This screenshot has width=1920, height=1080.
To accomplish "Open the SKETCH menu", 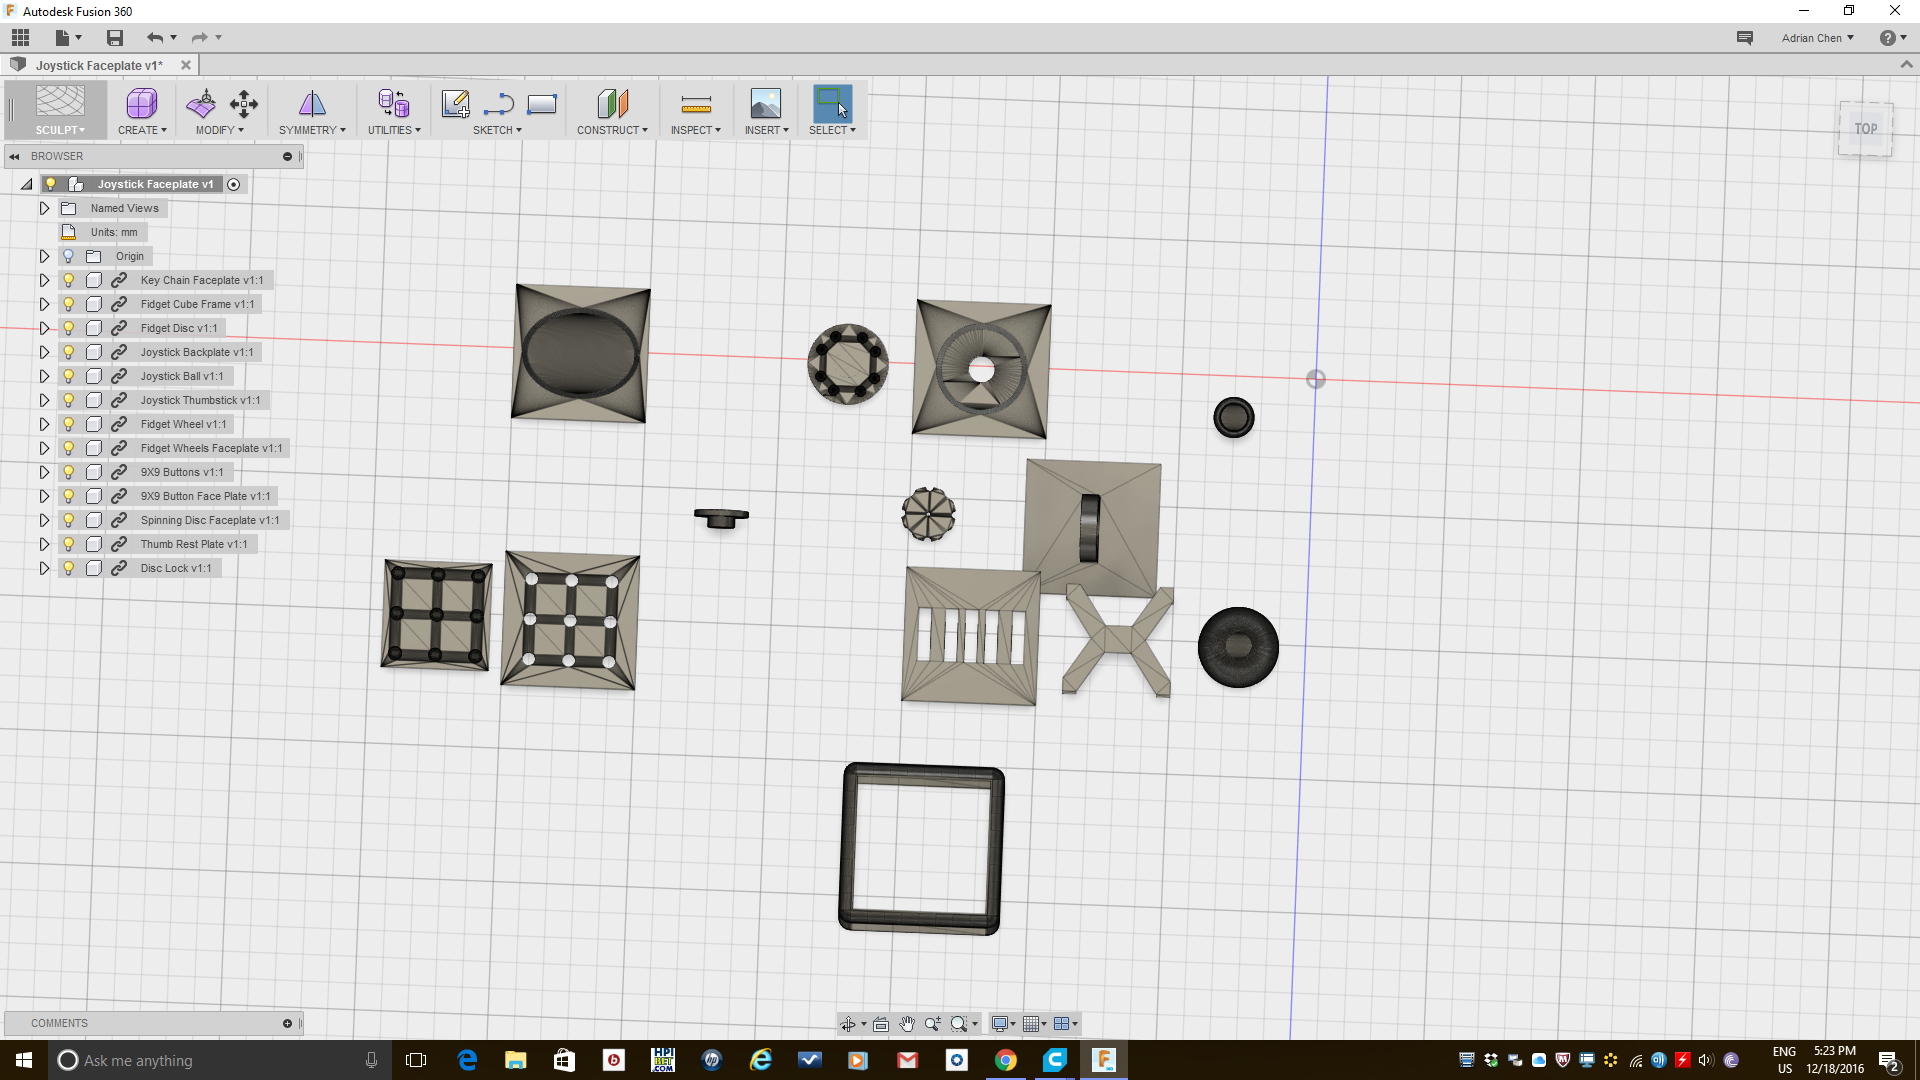I will pyautogui.click(x=497, y=130).
